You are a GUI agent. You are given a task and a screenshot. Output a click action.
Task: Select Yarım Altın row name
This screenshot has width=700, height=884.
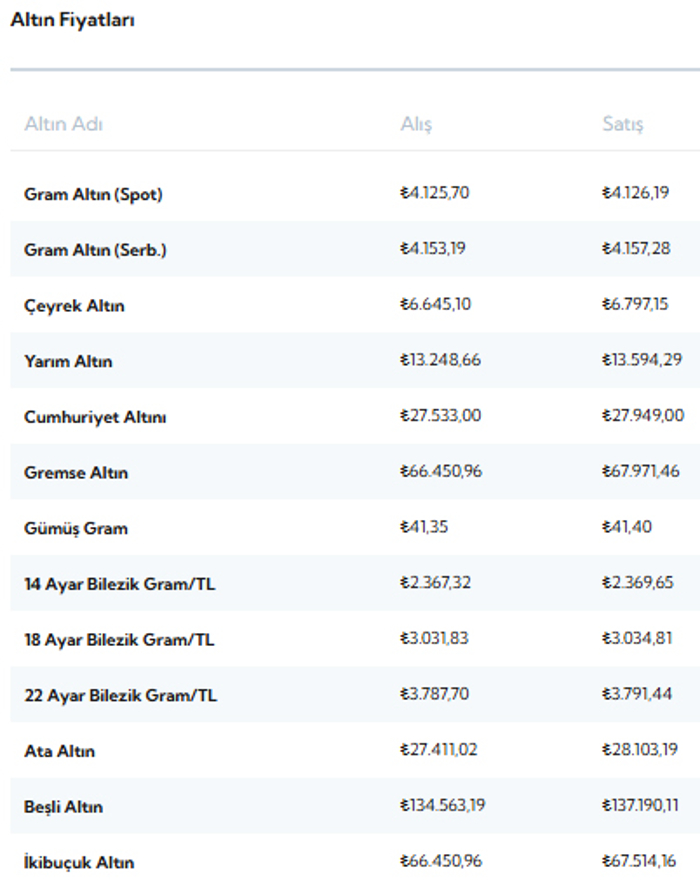point(68,361)
